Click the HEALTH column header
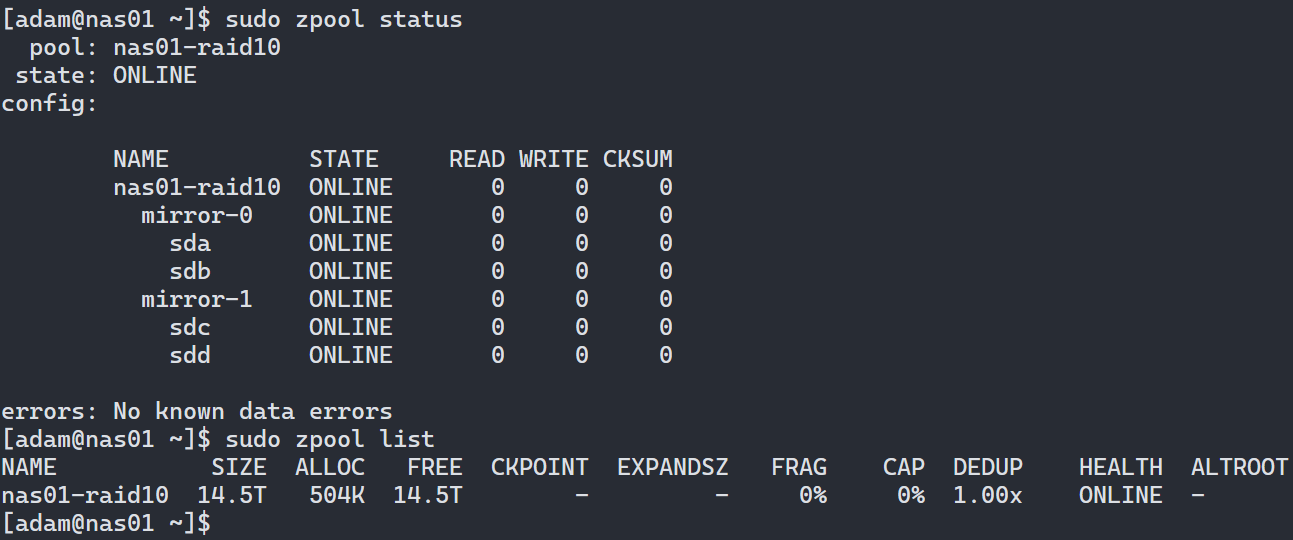Screen dimensions: 1293x540 point(1120,467)
